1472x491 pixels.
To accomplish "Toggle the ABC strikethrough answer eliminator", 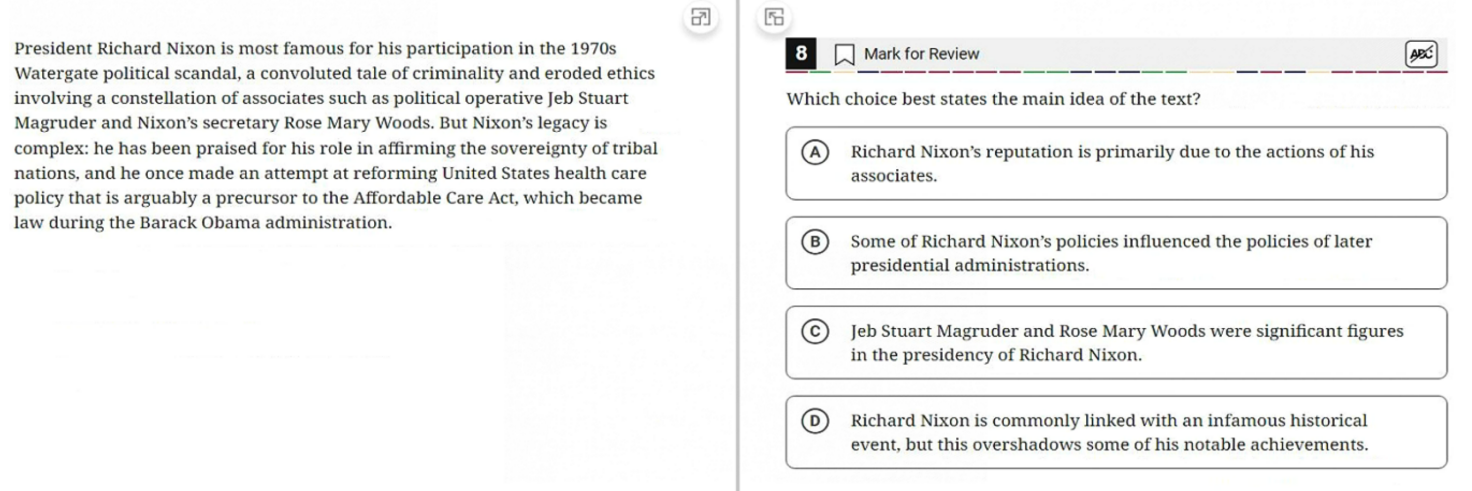I will click(x=1421, y=55).
